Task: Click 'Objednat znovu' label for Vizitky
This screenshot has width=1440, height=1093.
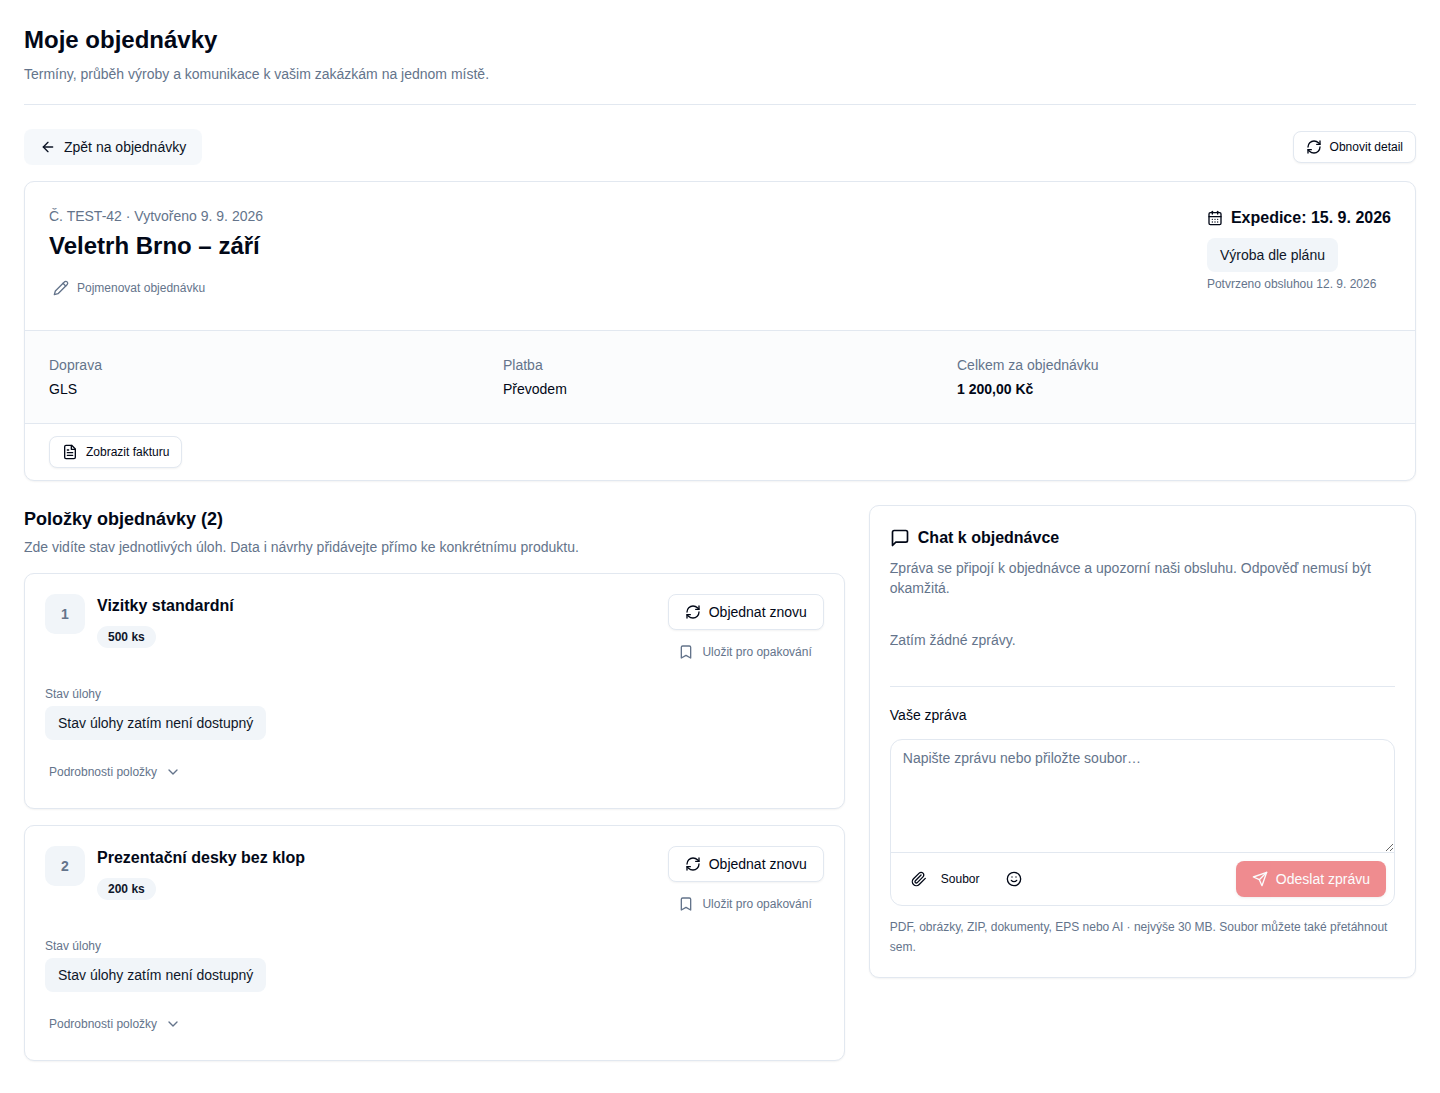Action: 758,612
